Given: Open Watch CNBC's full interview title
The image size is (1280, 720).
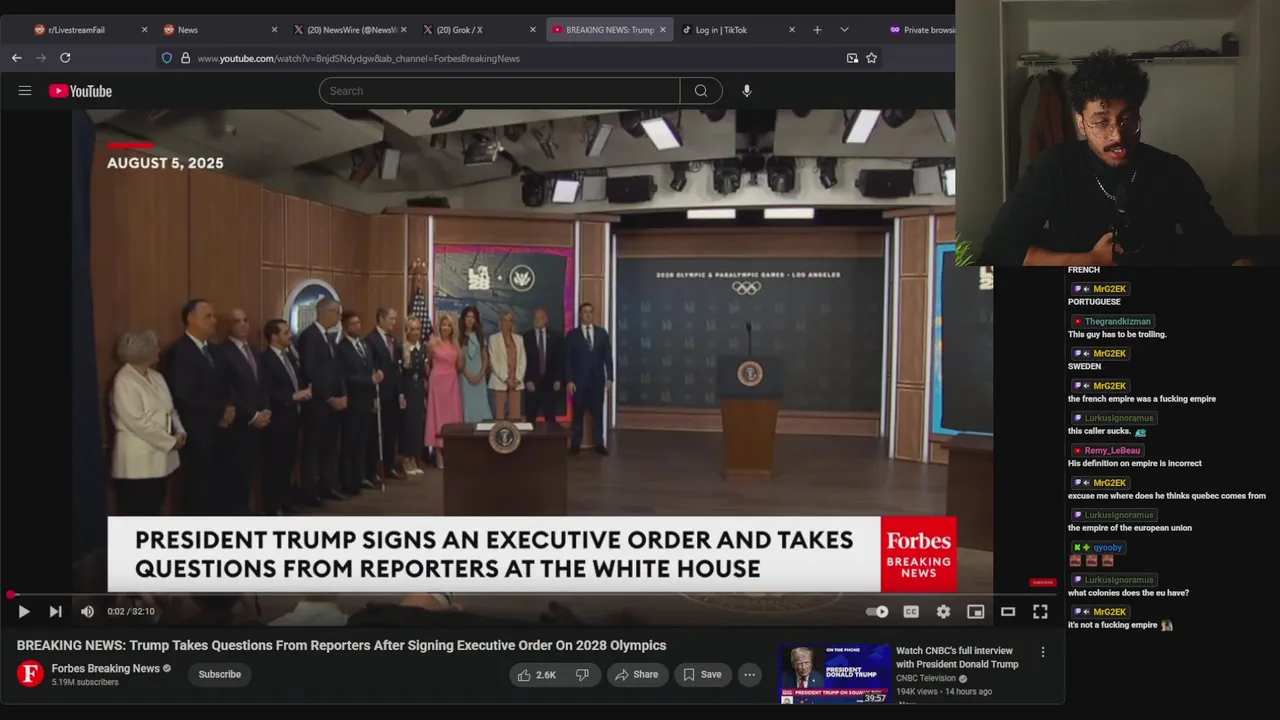Looking at the screenshot, I should pyautogui.click(x=957, y=658).
